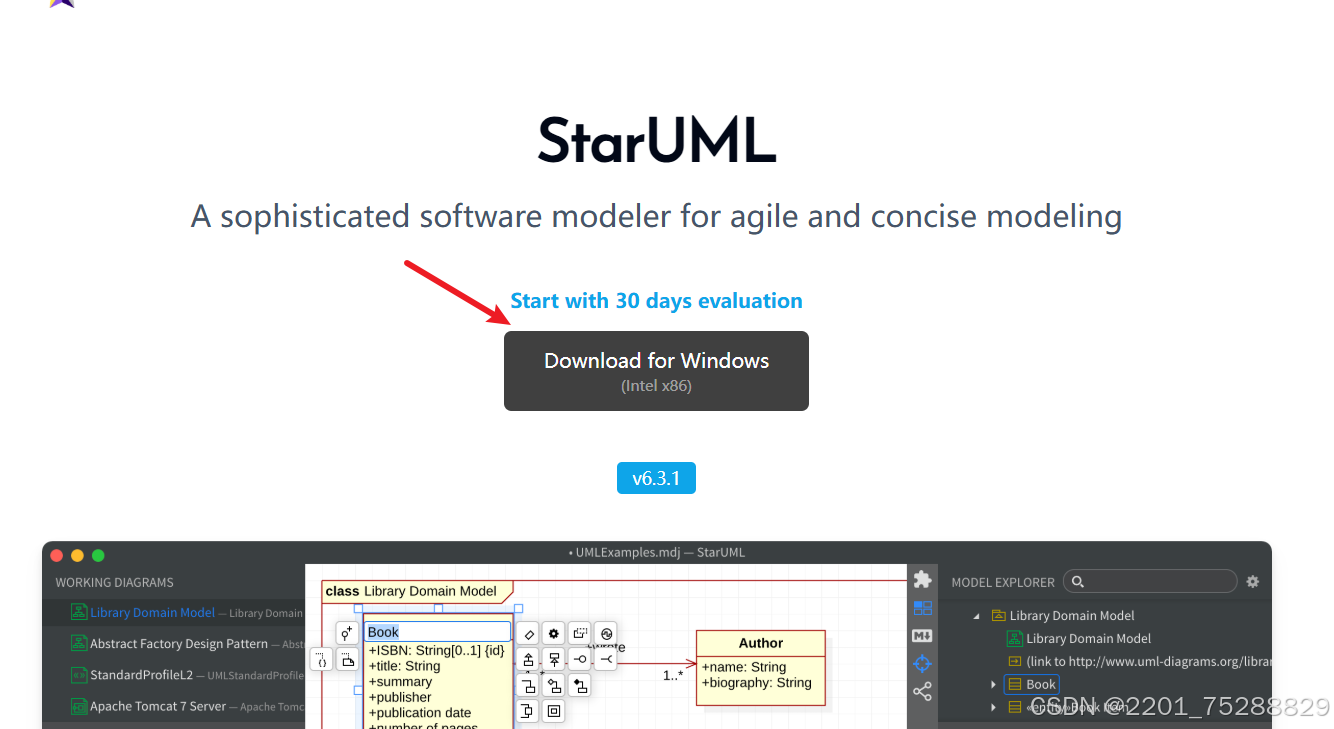The image size is (1334, 729).
Task: Click the v6.3.1 version badge
Action: (x=656, y=478)
